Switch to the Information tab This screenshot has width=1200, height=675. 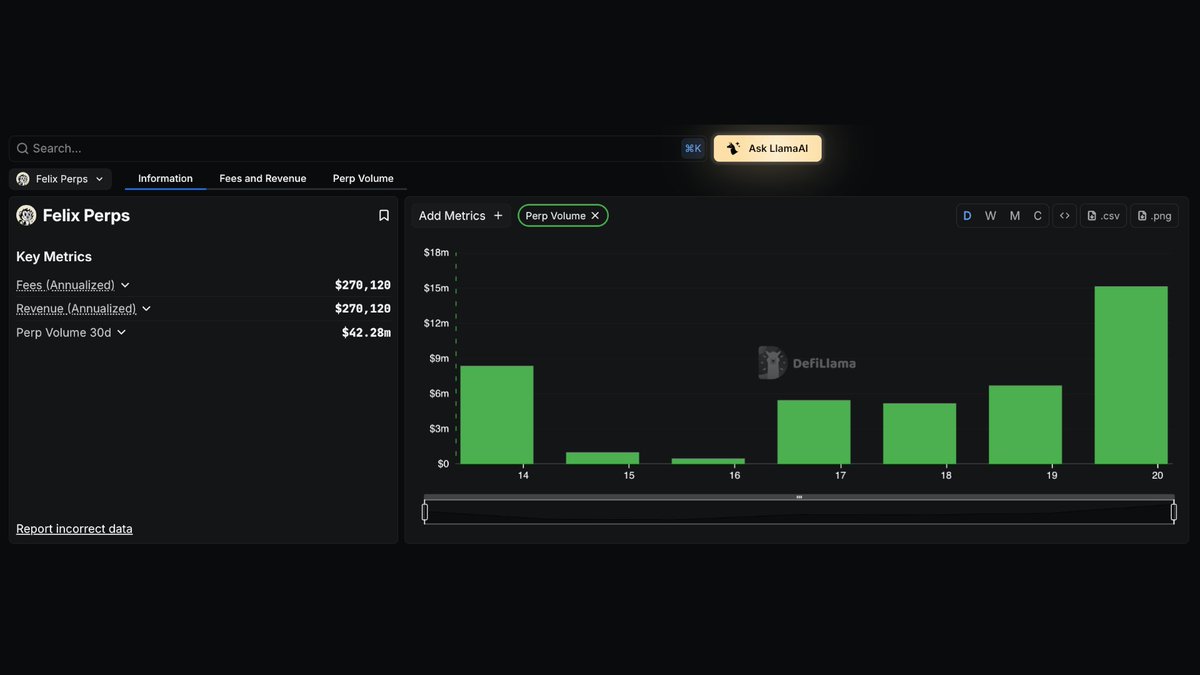point(165,178)
